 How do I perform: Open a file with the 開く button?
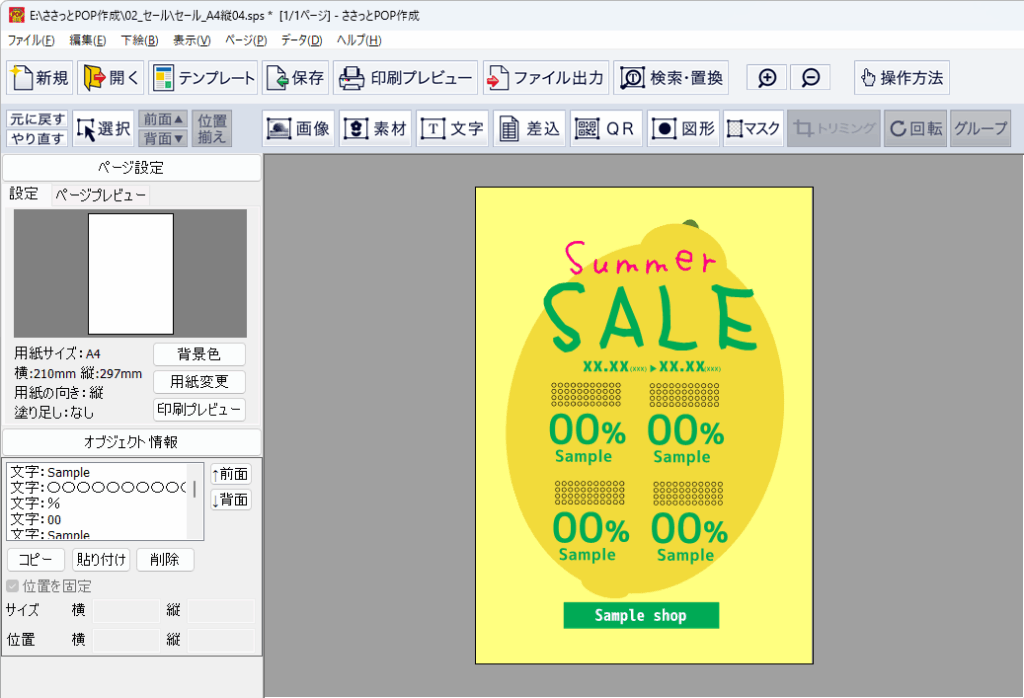point(110,78)
